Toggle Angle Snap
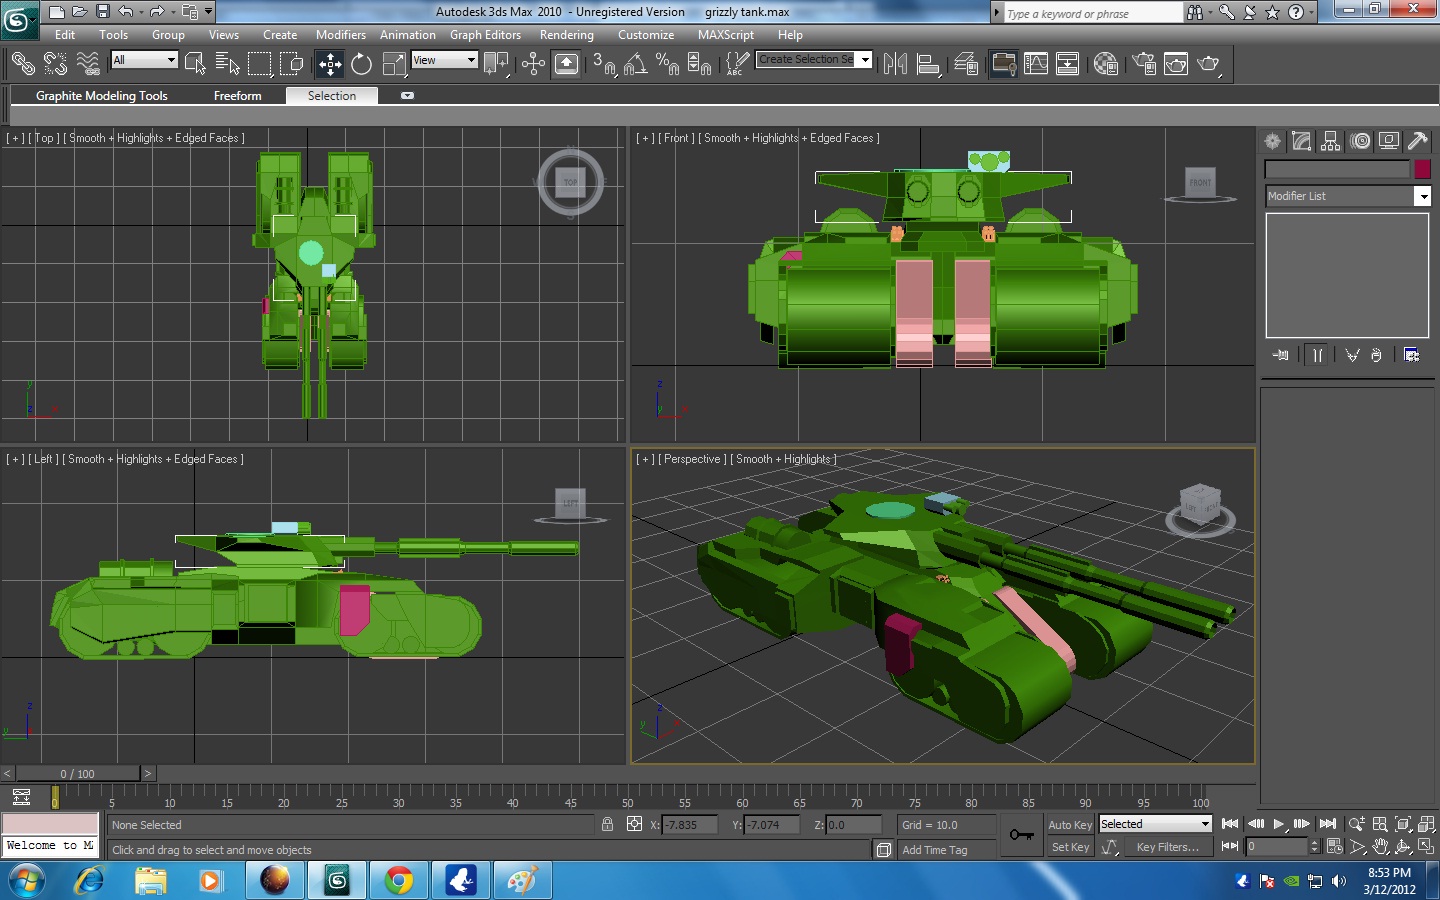Image resolution: width=1440 pixels, height=900 pixels. click(635, 64)
